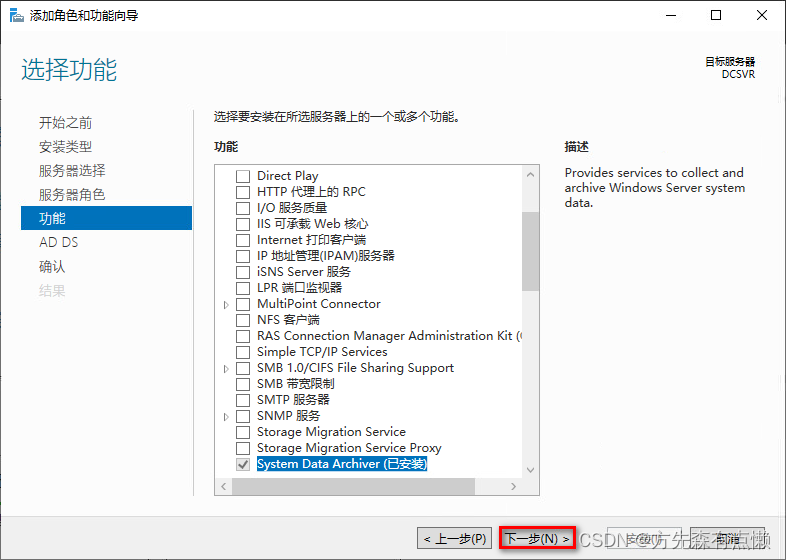The width and height of the screenshot is (786, 560).
Task: Minimize the wizard window
Action: pos(671,16)
